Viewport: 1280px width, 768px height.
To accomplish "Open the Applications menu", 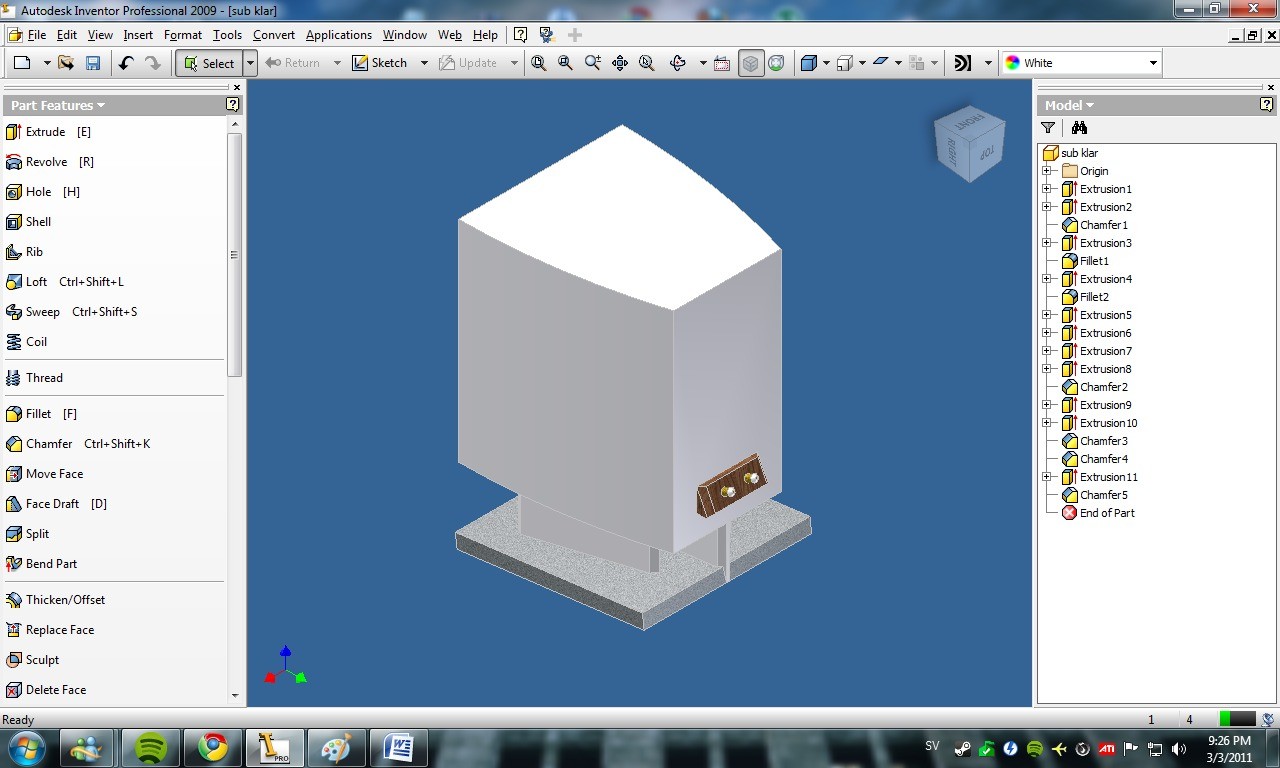I will pos(339,35).
